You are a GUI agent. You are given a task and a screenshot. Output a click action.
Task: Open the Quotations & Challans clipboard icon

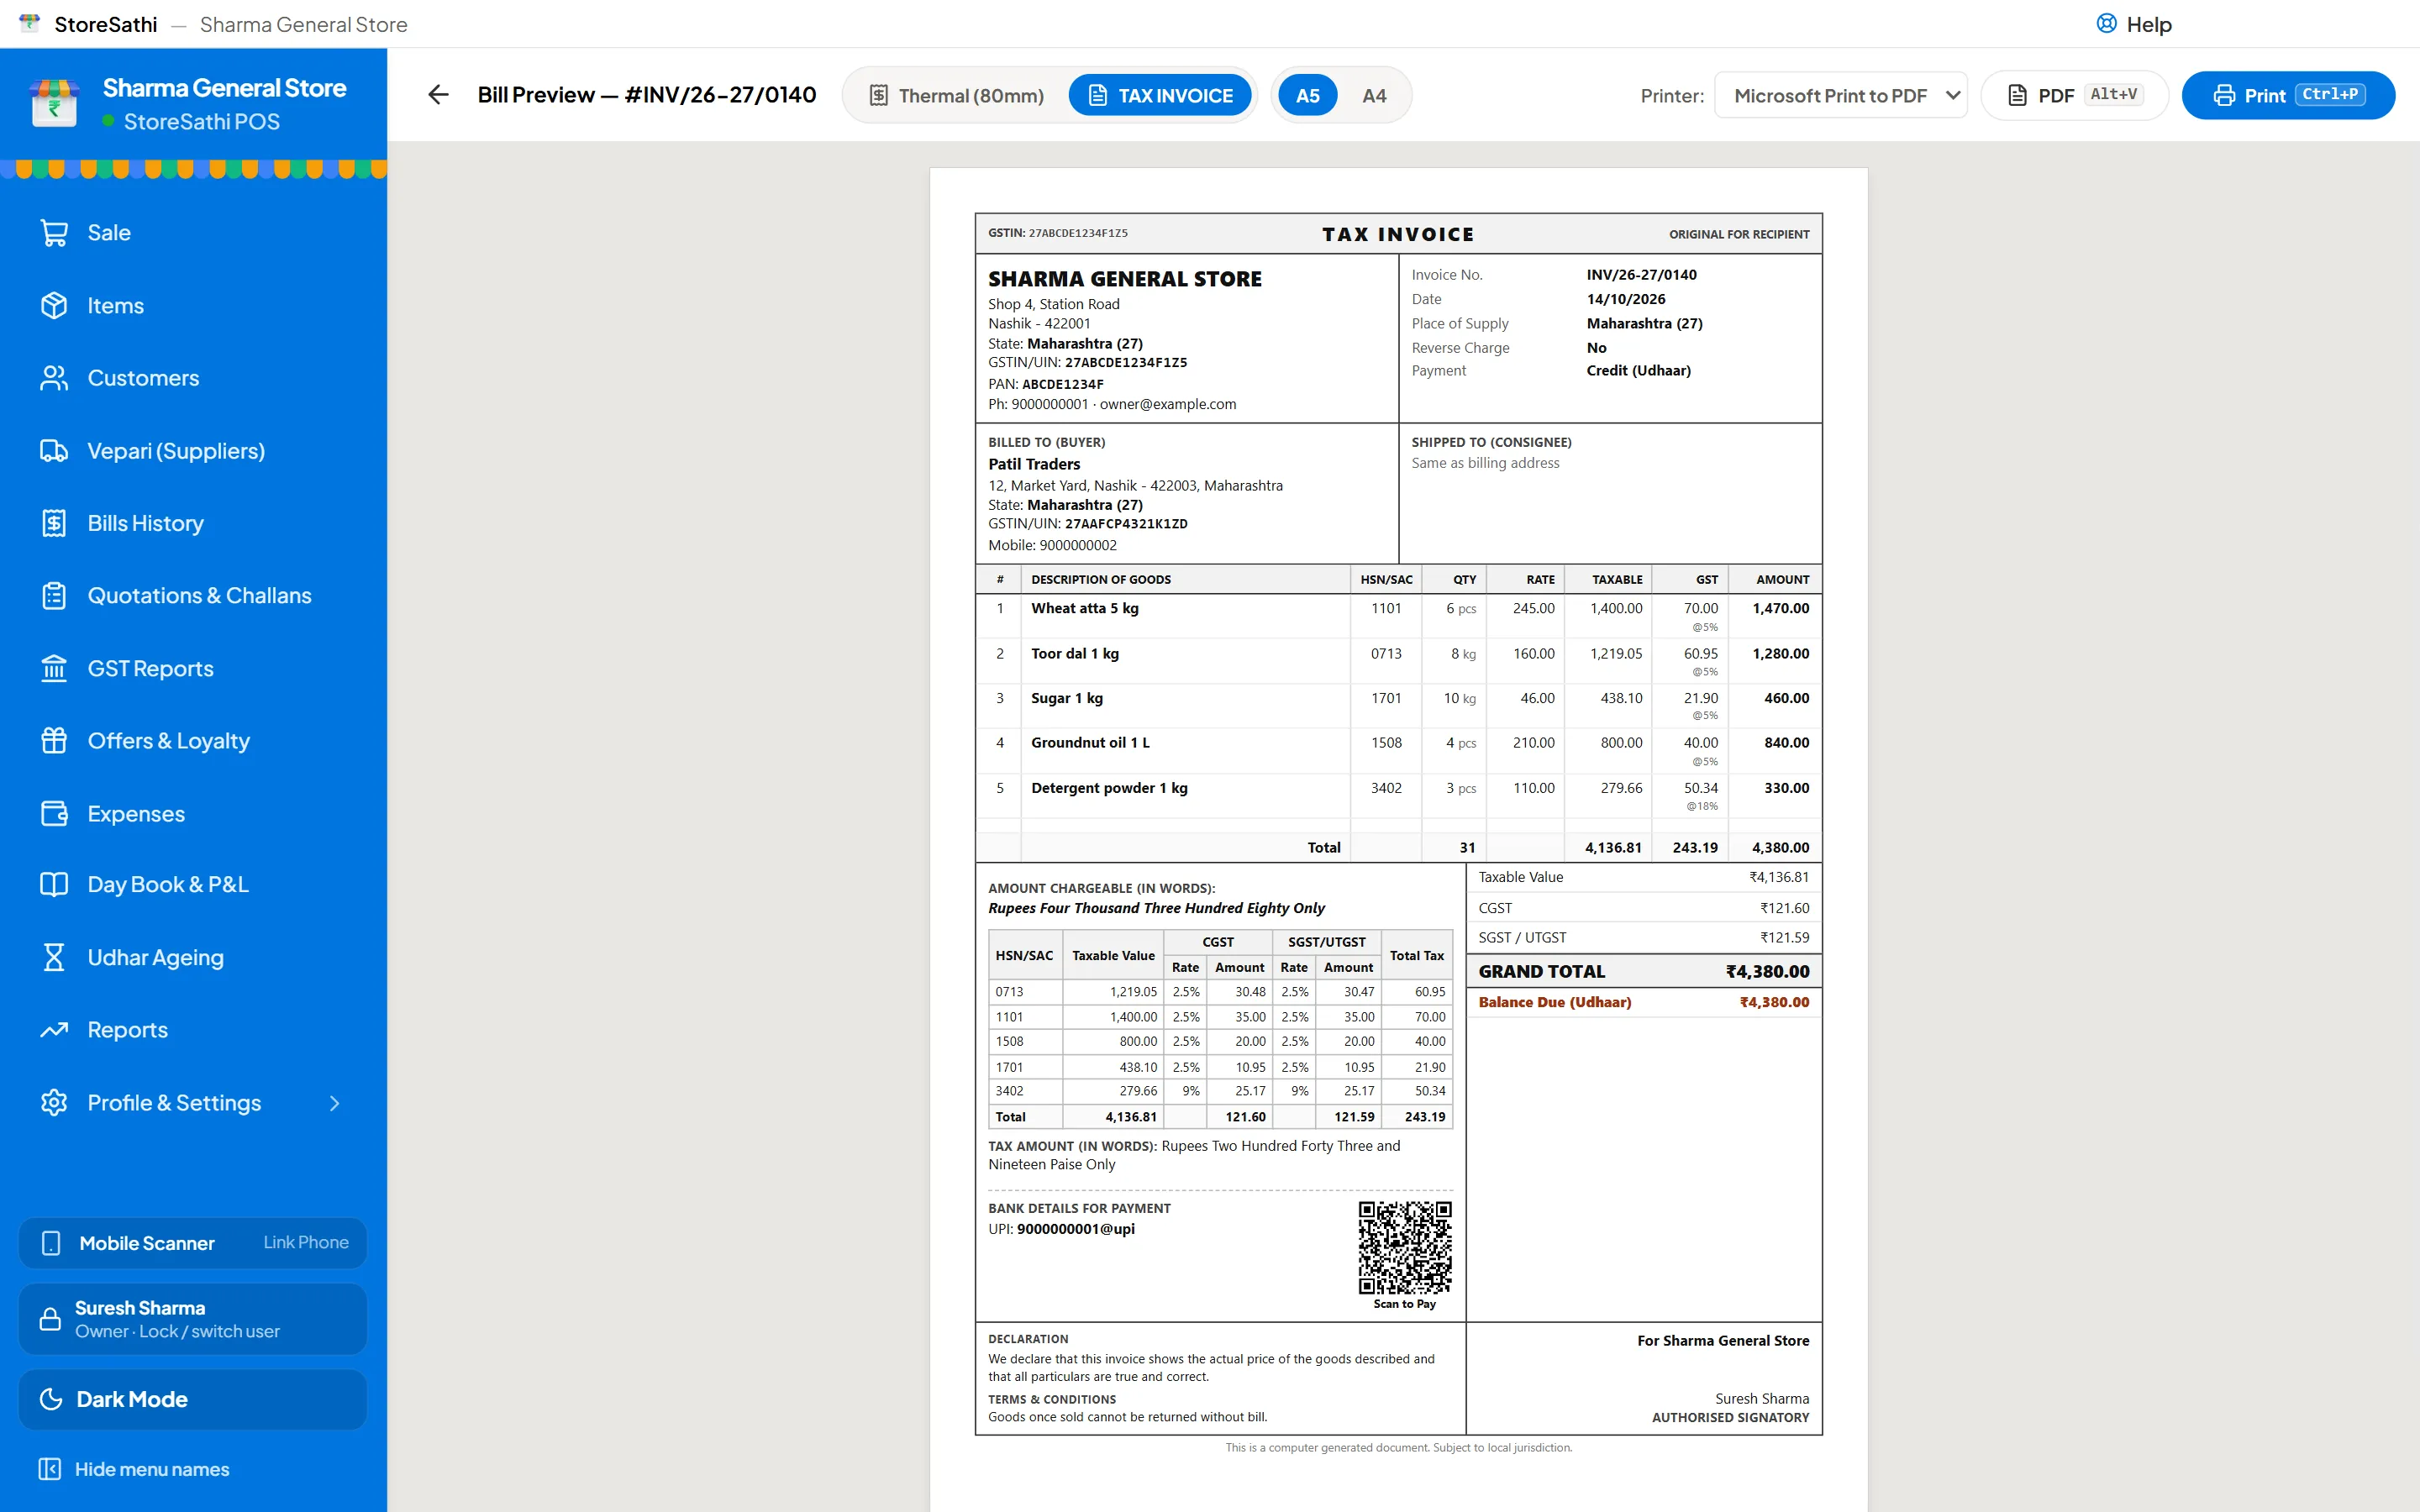coord(54,596)
